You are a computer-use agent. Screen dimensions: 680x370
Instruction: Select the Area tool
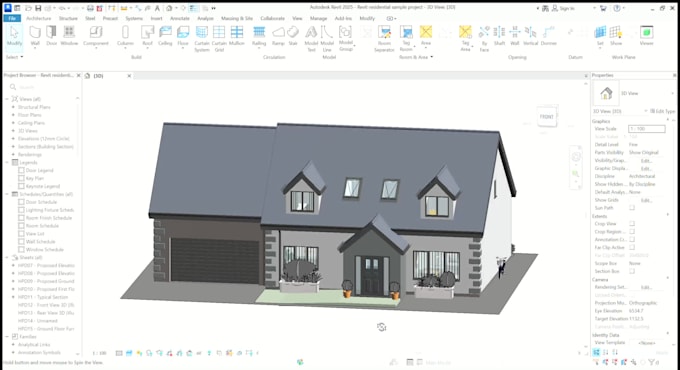click(x=426, y=36)
